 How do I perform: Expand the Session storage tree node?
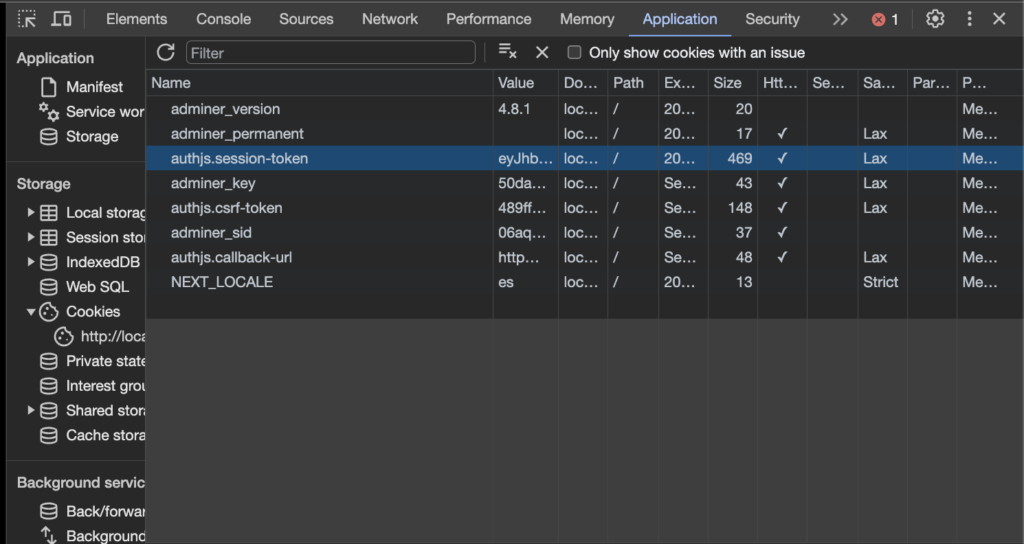click(31, 237)
